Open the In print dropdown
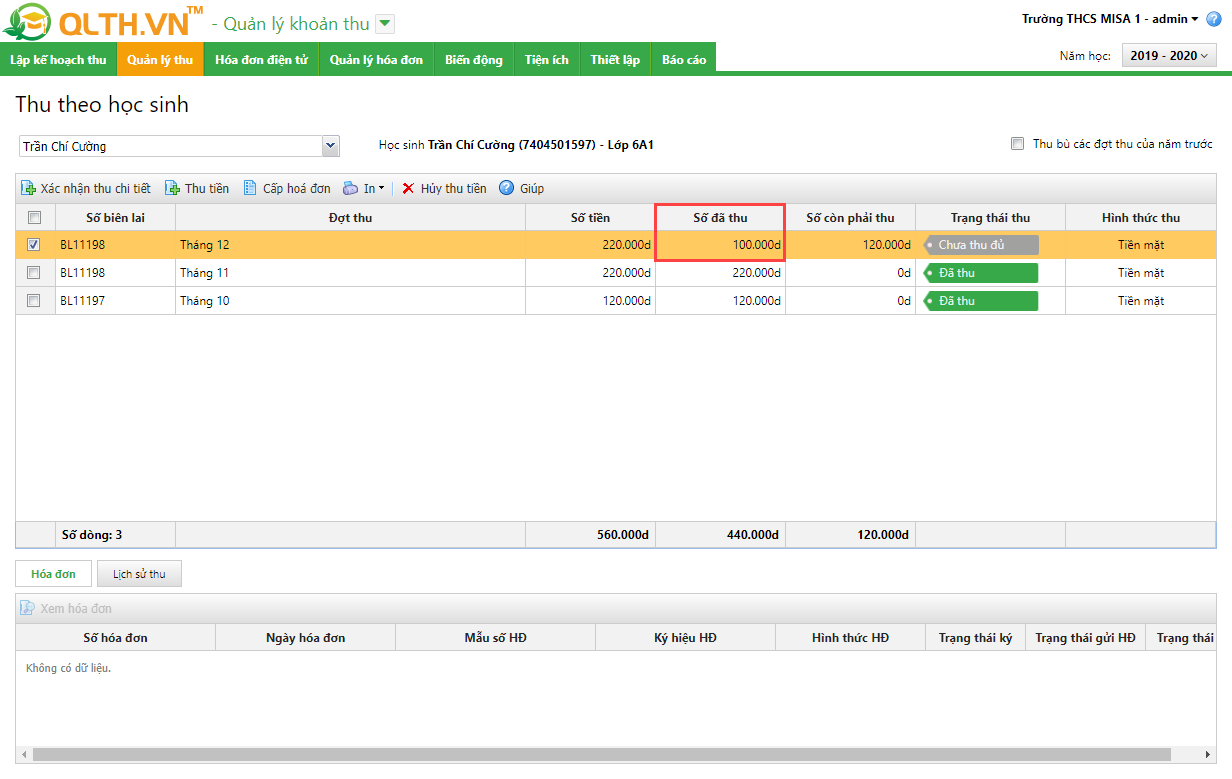The image size is (1232, 779). coord(363,188)
